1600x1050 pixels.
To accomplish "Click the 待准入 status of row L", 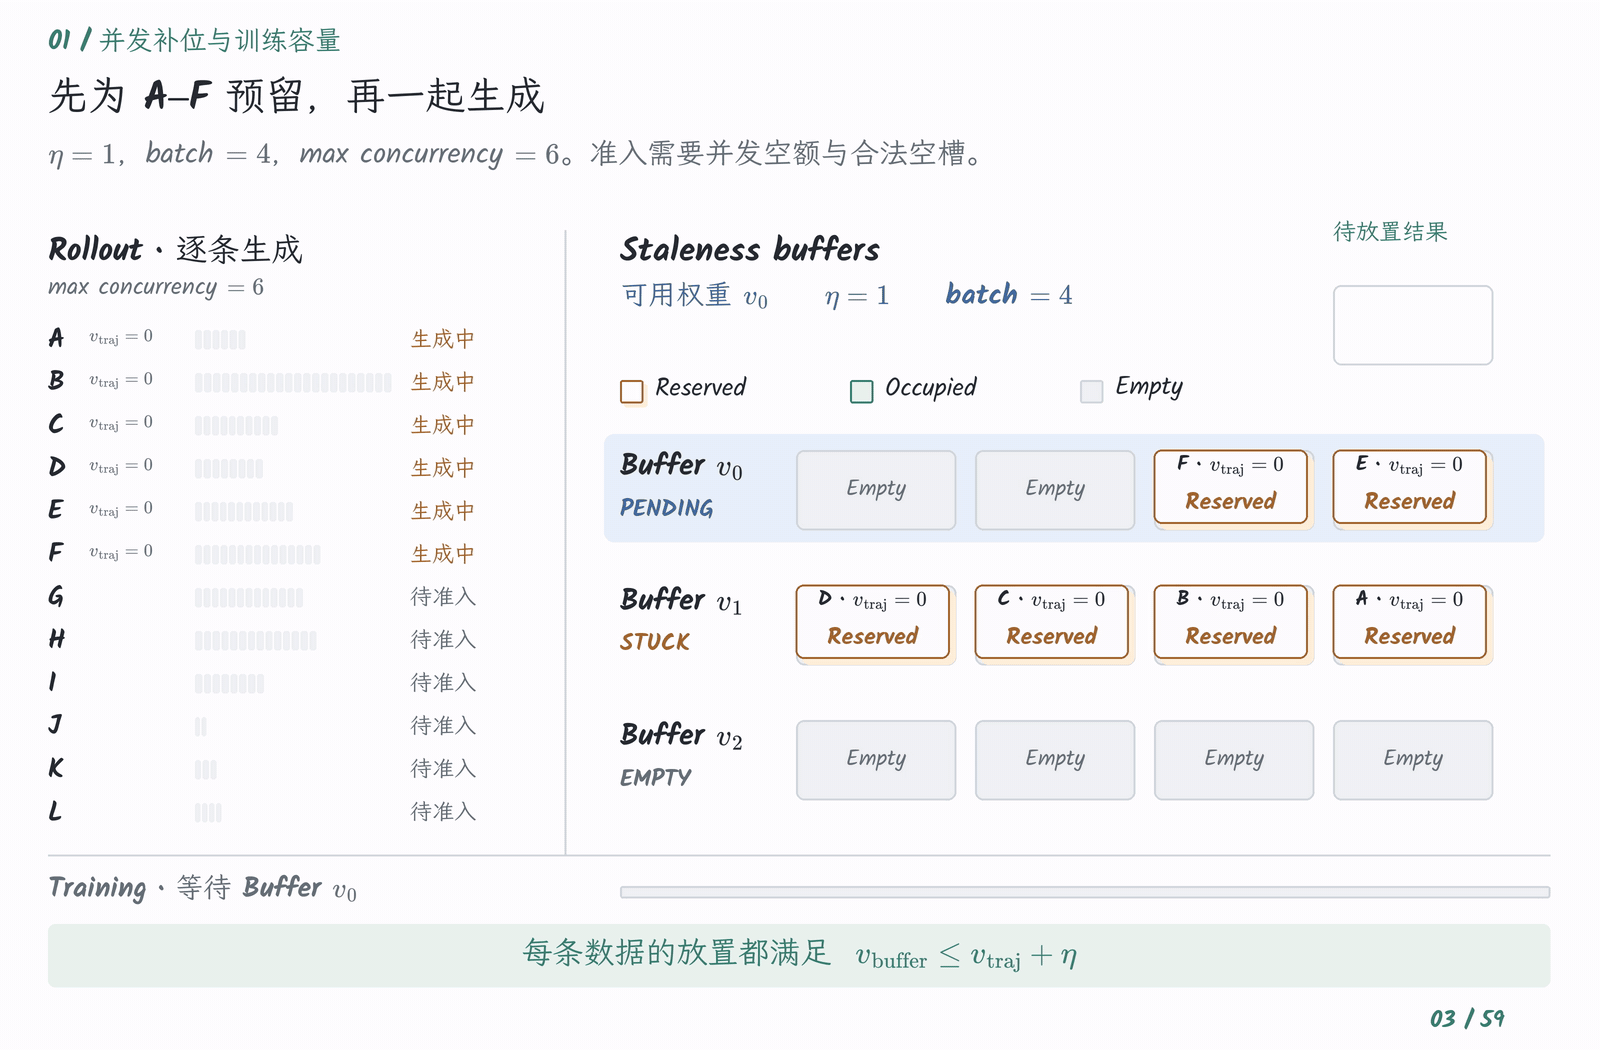I will click(x=443, y=812).
